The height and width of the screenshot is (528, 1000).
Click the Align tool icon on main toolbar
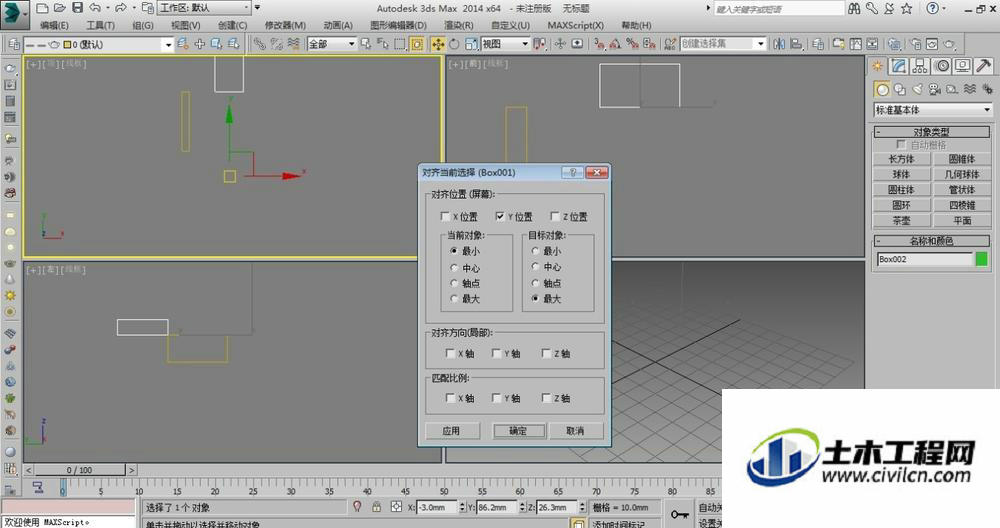point(796,43)
